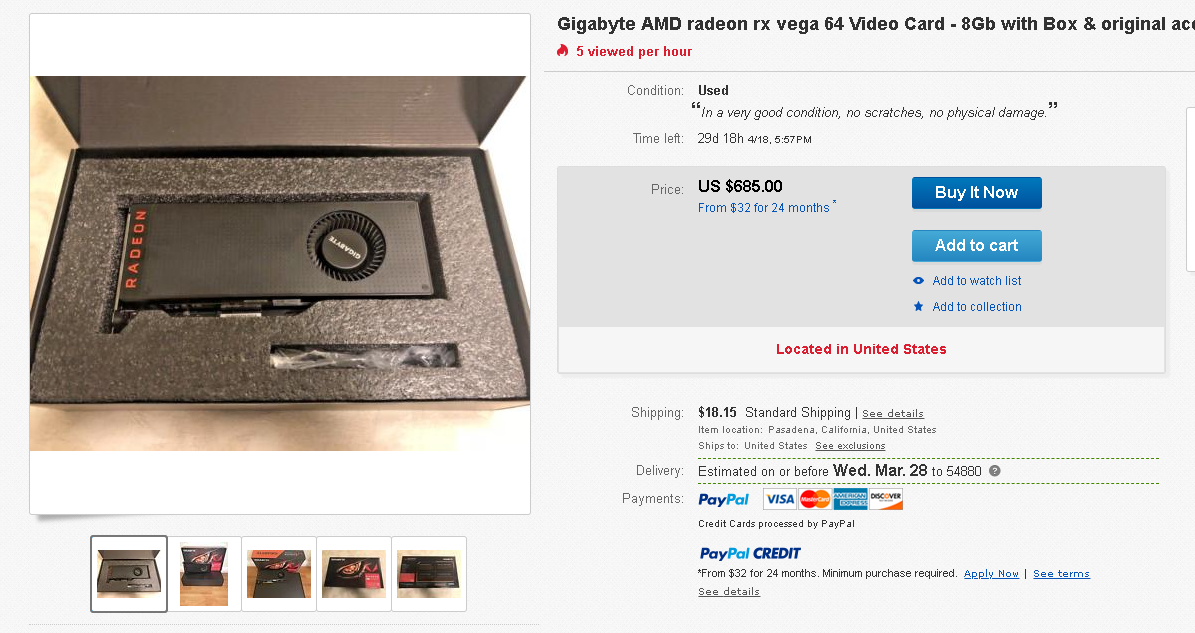Click the American Express card icon

pos(850,499)
